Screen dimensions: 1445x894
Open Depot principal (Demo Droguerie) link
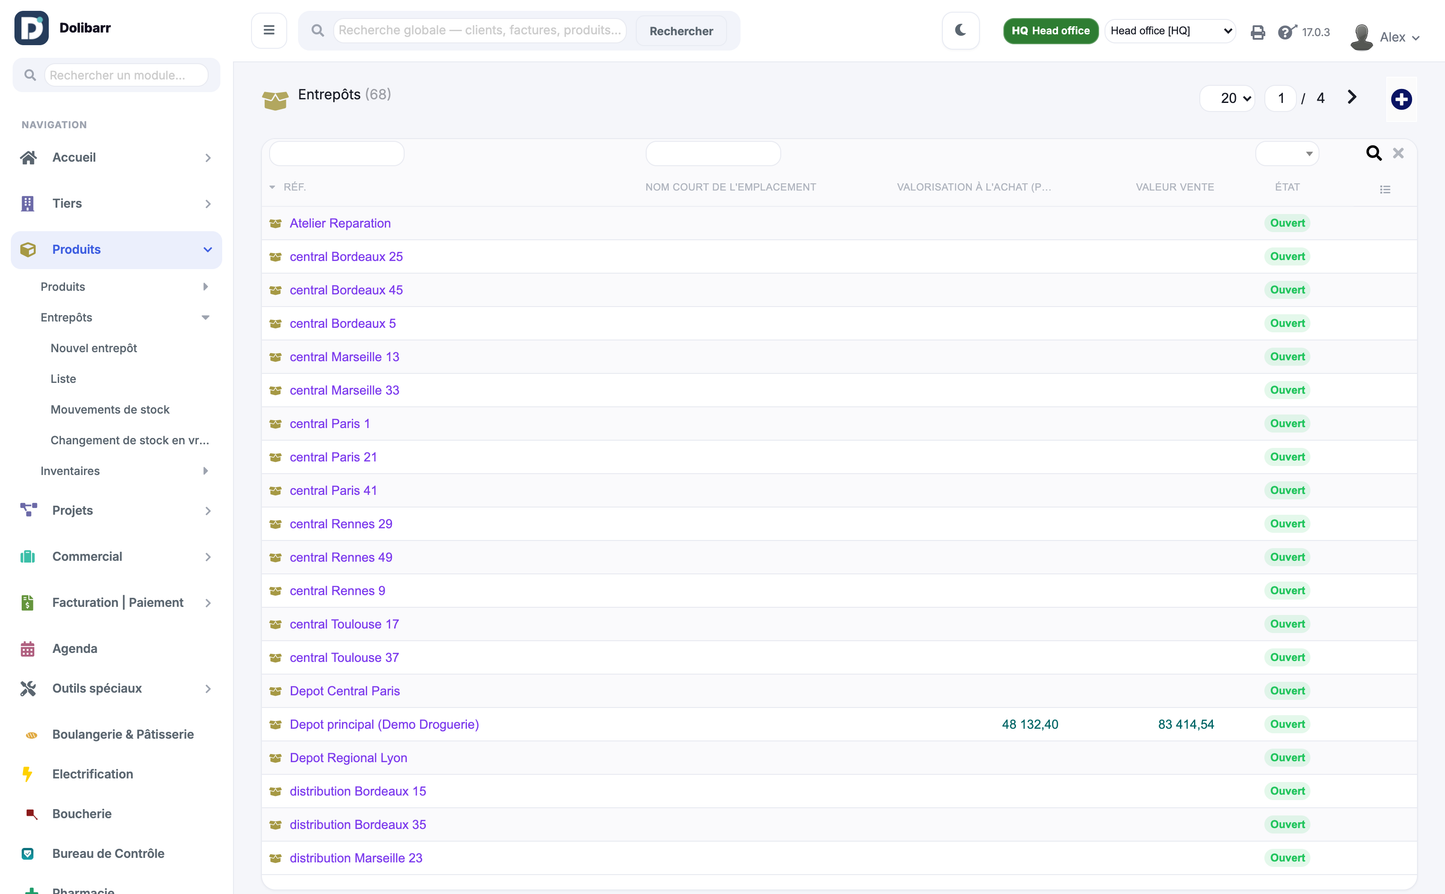point(384,725)
